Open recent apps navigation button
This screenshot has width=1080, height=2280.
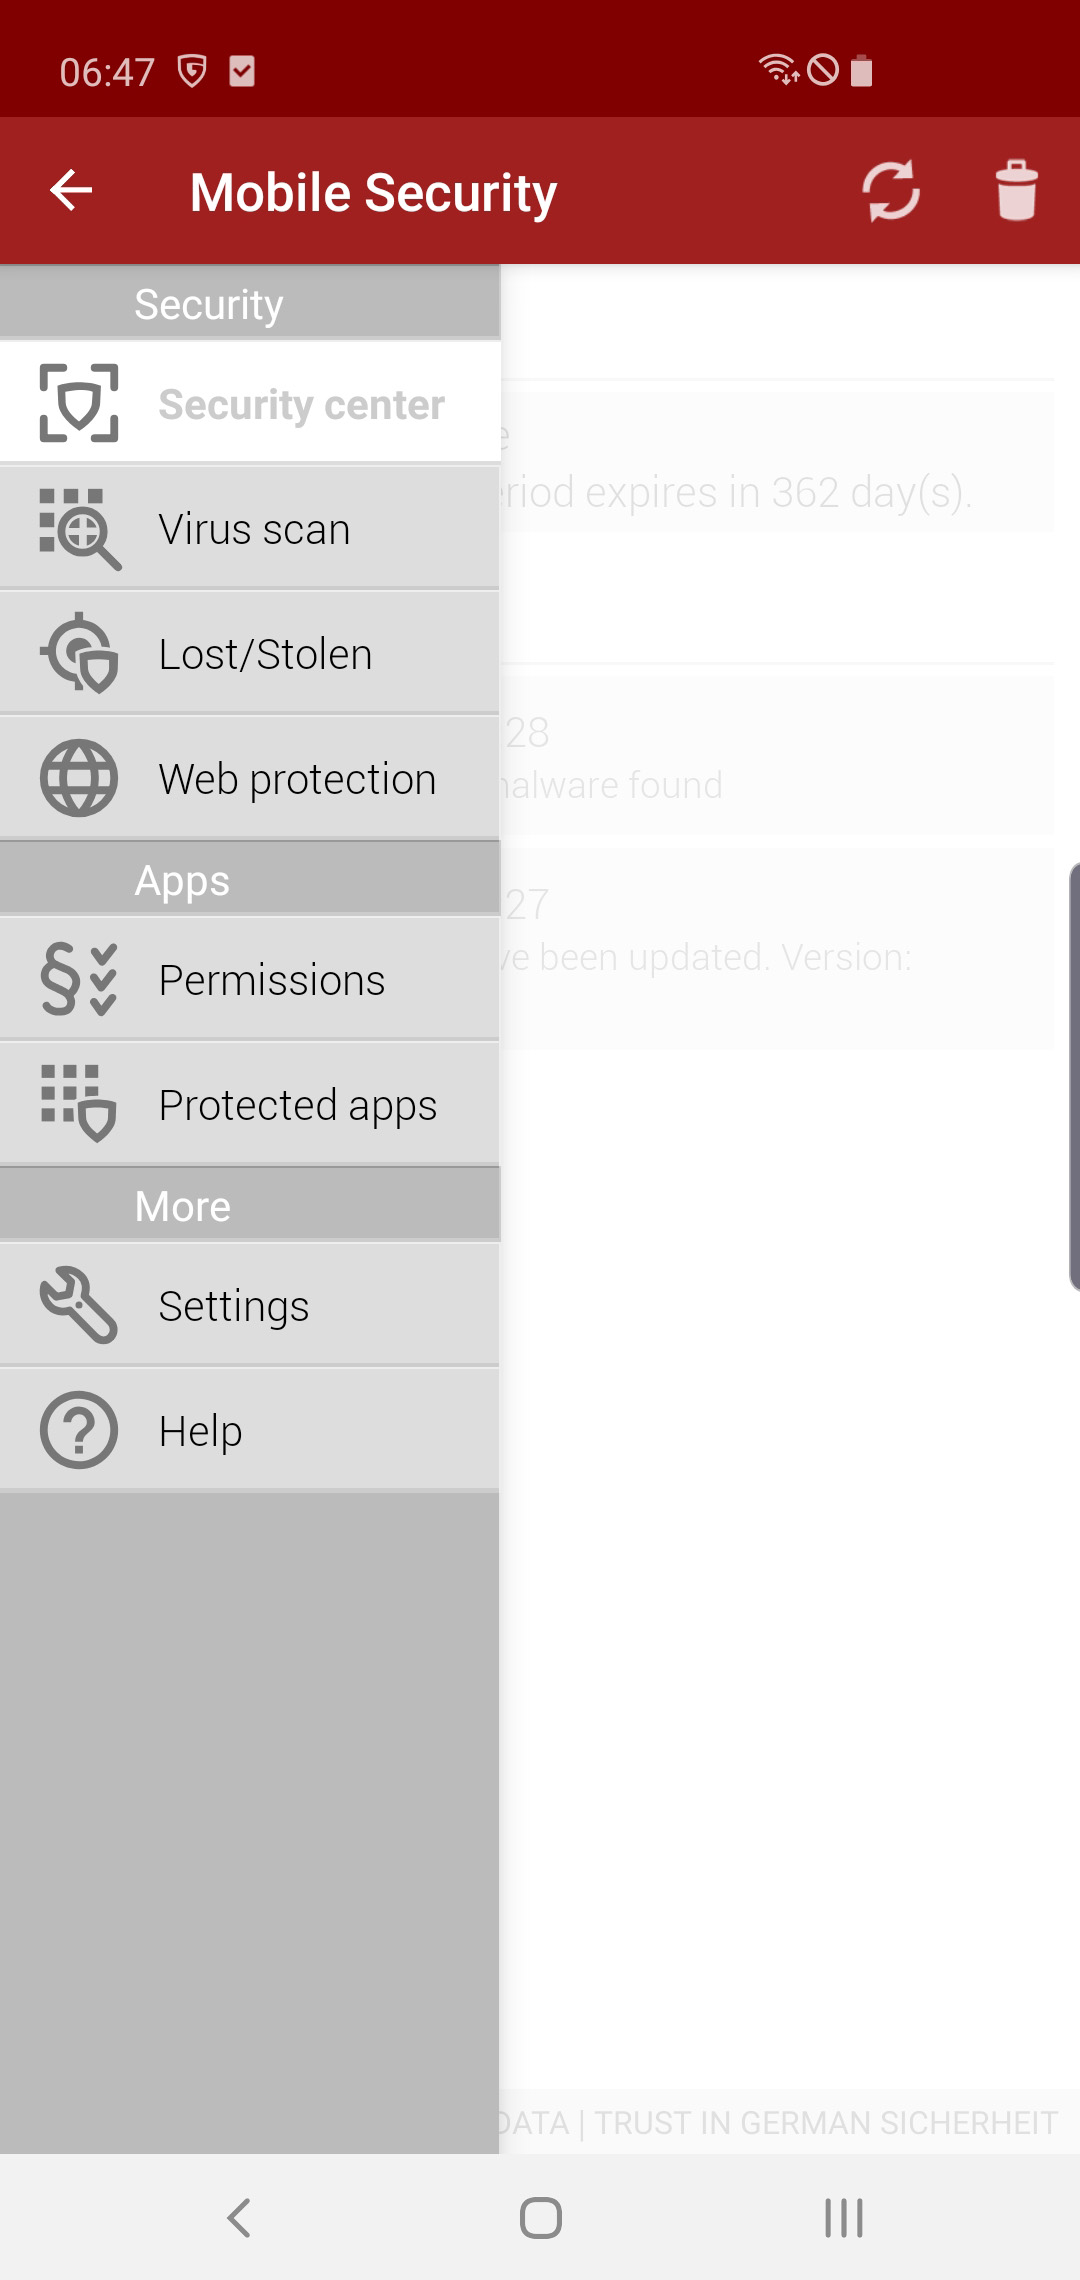(843, 2217)
